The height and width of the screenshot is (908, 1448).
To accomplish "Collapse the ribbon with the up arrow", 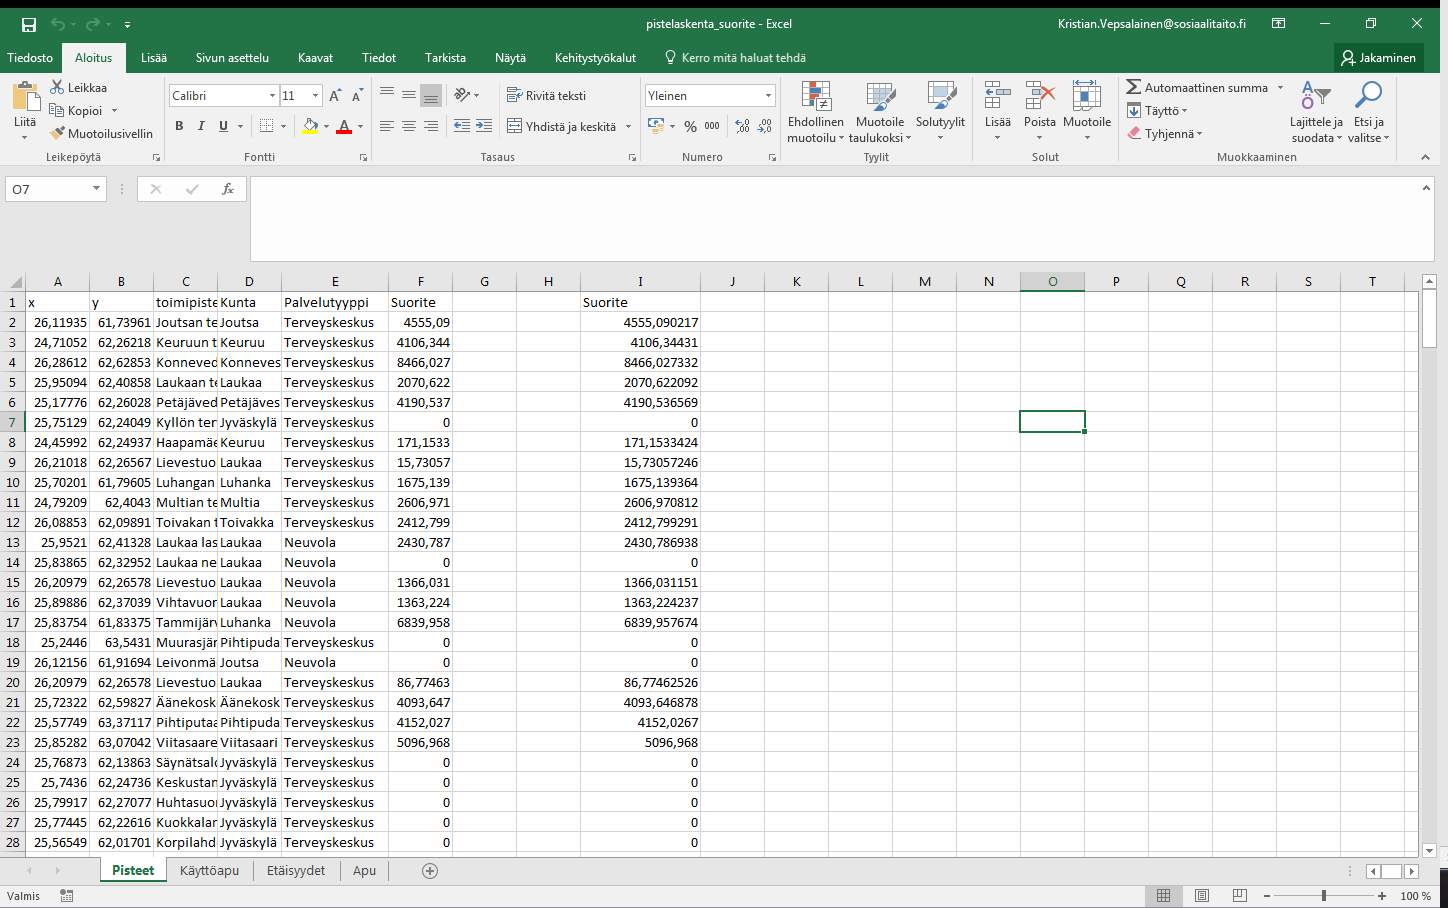I will pyautogui.click(x=1426, y=157).
